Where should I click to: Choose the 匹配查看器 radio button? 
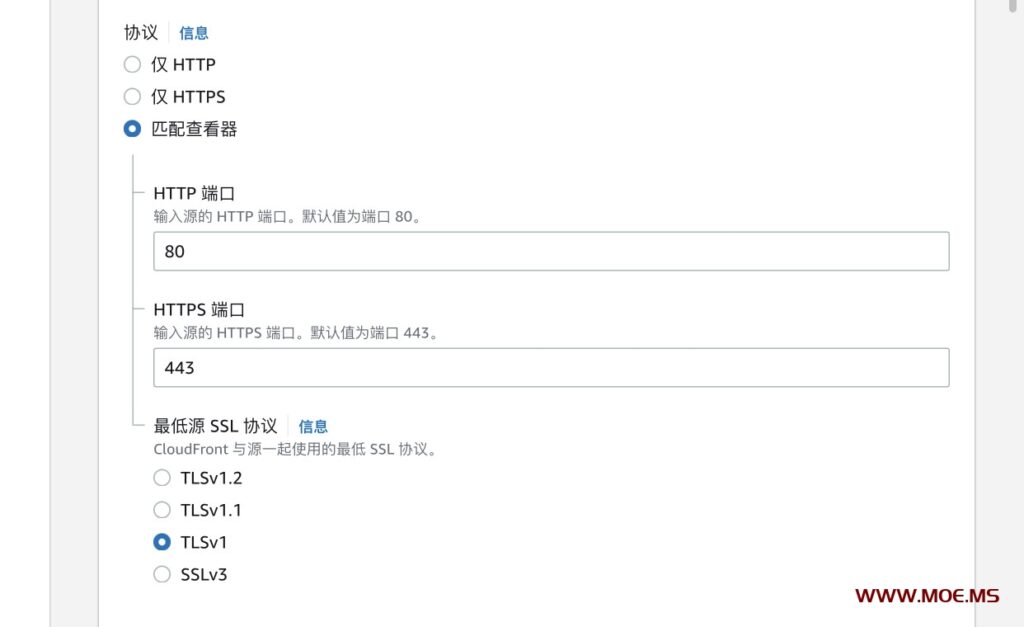pos(132,129)
